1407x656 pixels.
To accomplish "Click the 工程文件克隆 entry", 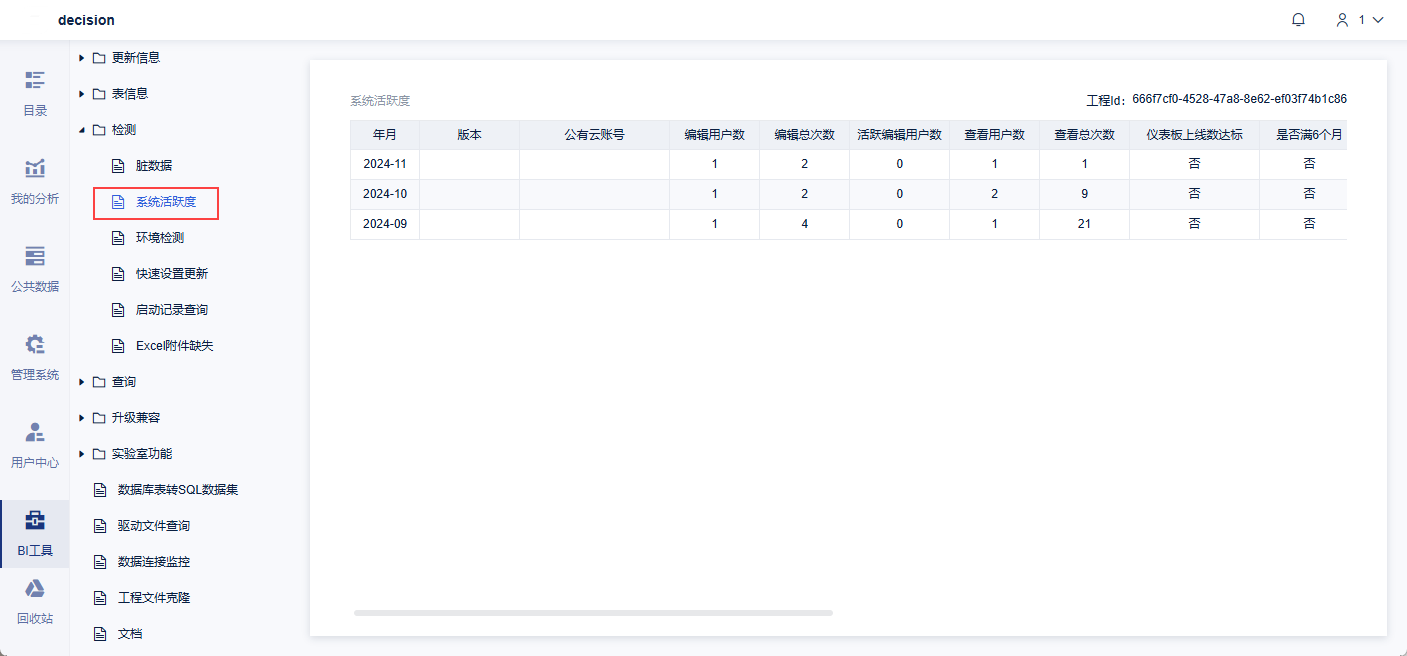I will point(153,598).
